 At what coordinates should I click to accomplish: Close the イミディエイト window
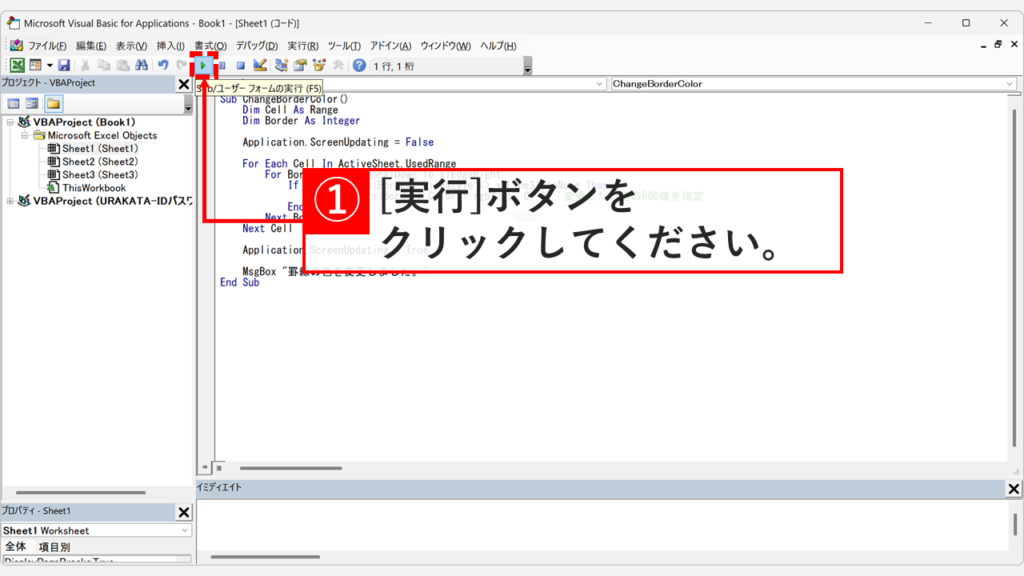[1013, 489]
